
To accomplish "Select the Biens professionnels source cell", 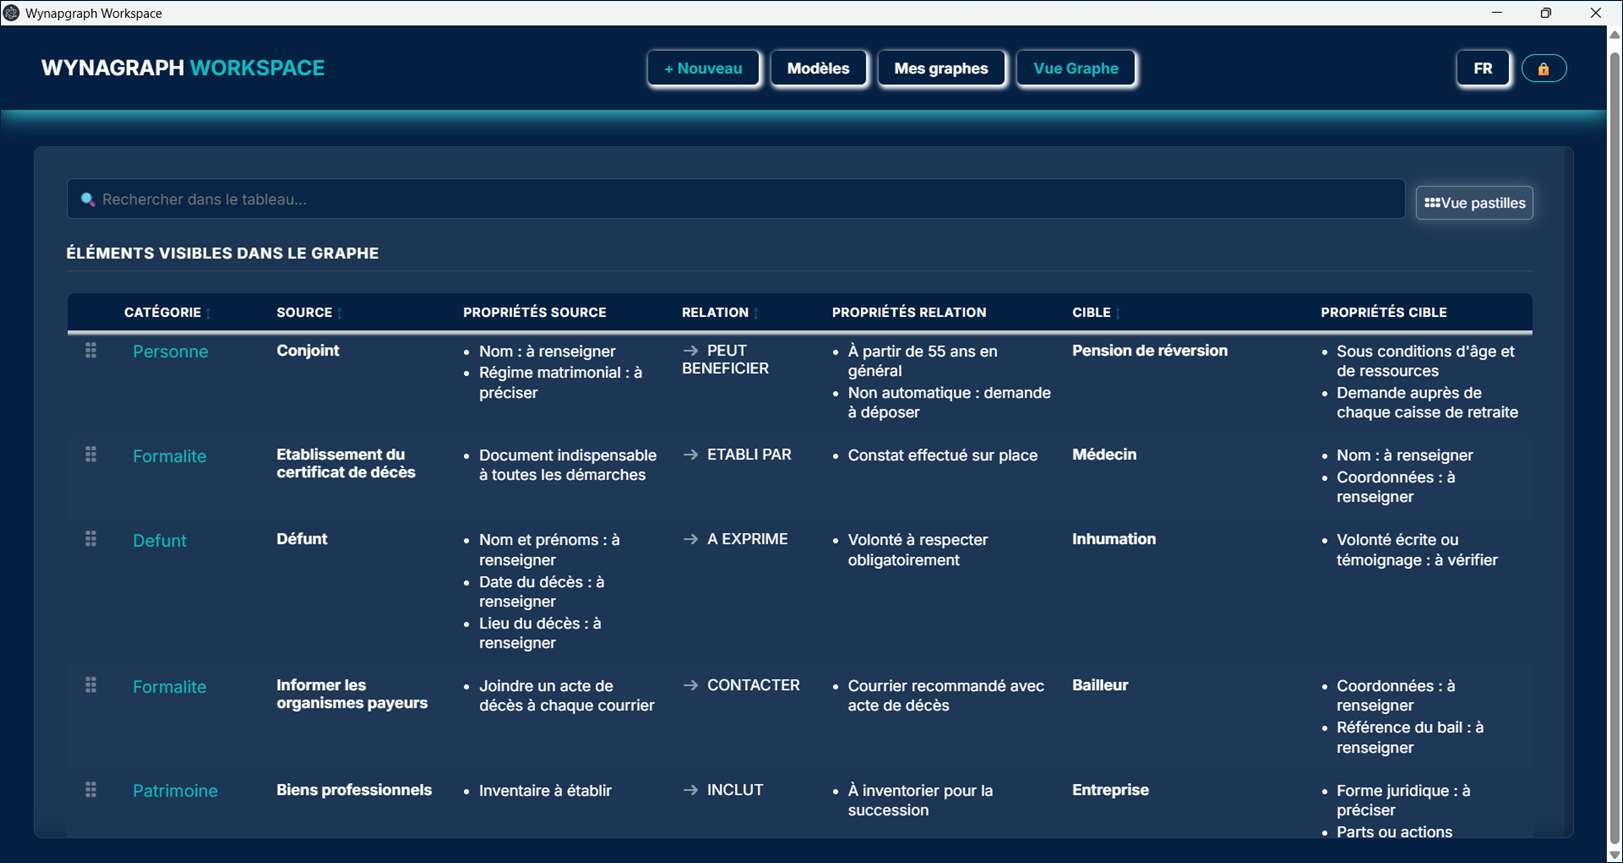I will pos(354,790).
